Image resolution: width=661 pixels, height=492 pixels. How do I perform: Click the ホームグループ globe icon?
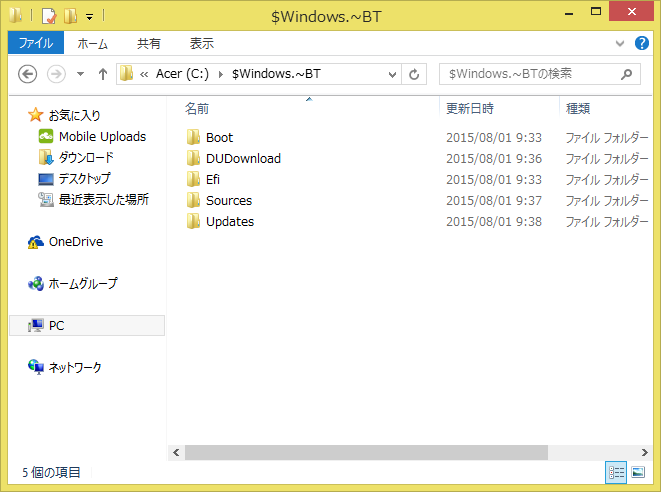35,283
